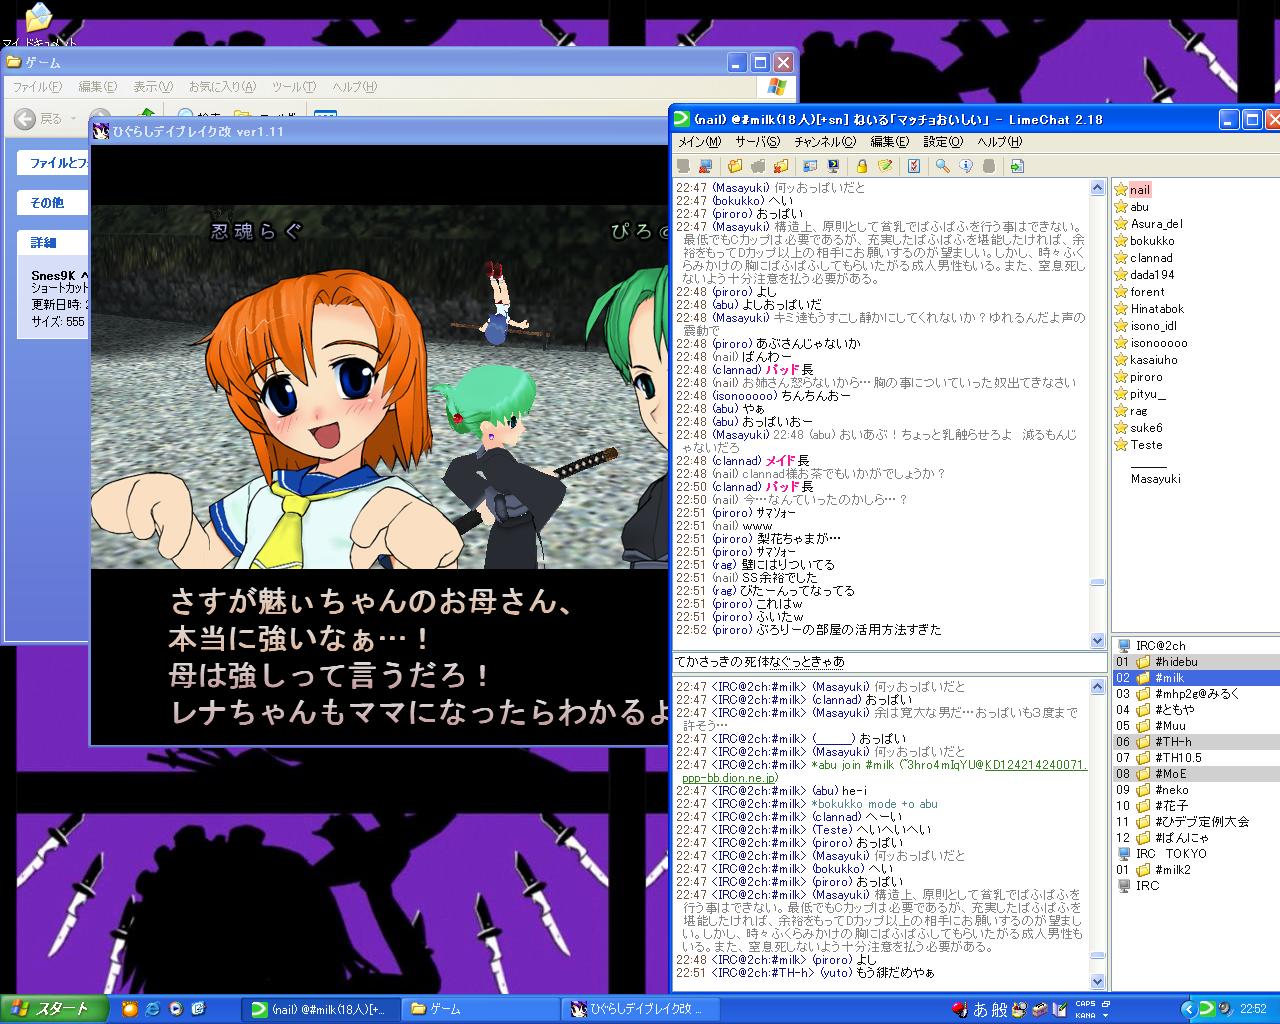Click the folder with red X icon
This screenshot has width=1280, height=1024.
(x=781, y=166)
